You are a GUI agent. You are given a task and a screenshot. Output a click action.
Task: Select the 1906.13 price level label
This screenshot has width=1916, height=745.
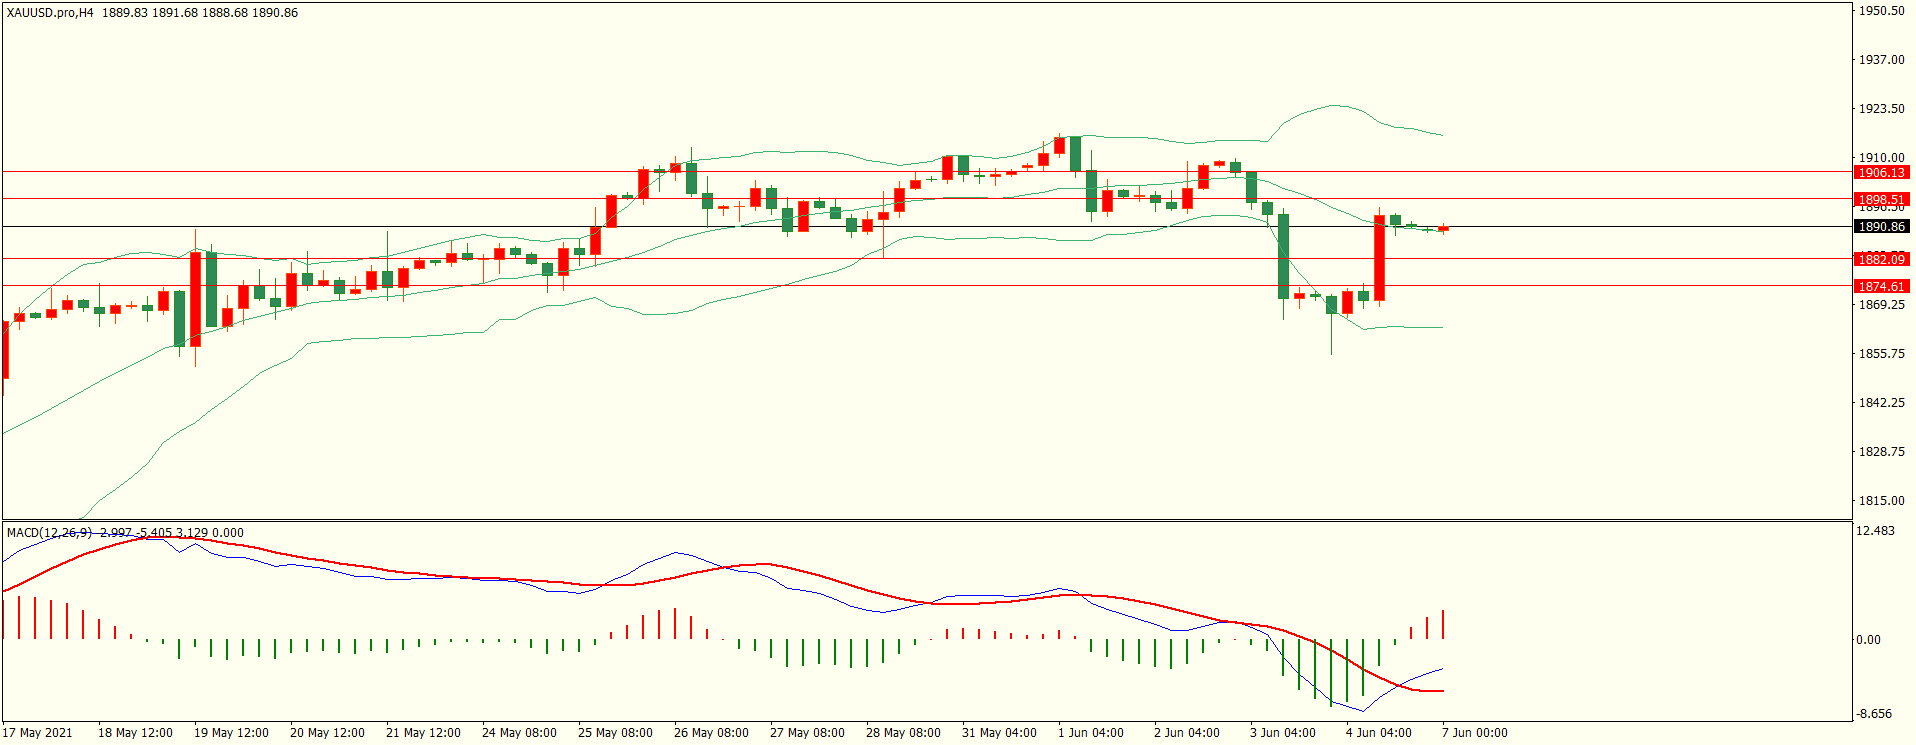point(1881,173)
